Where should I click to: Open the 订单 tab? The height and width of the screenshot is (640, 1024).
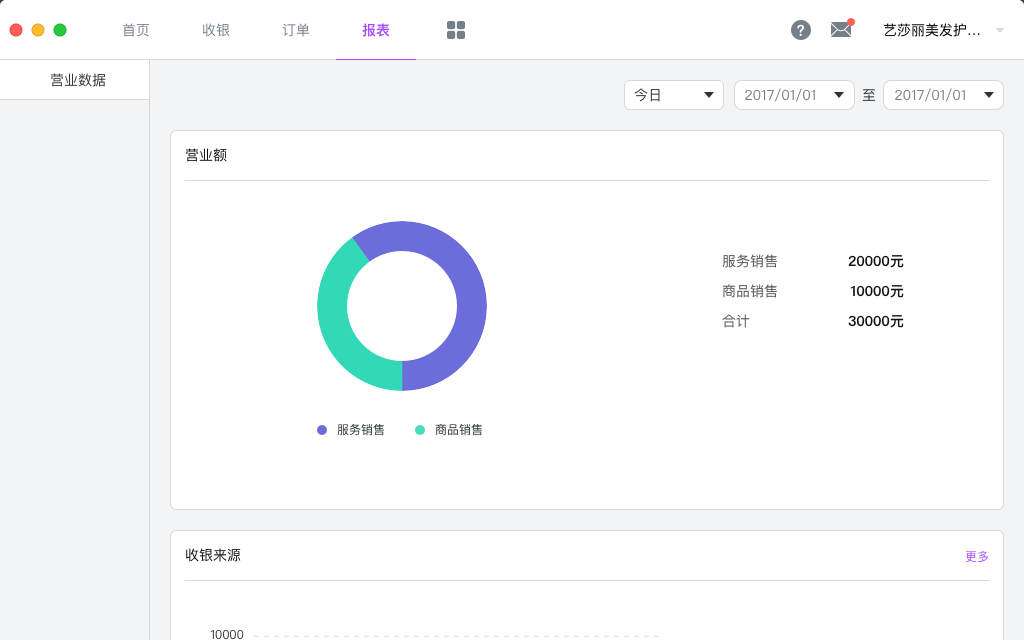pos(296,30)
